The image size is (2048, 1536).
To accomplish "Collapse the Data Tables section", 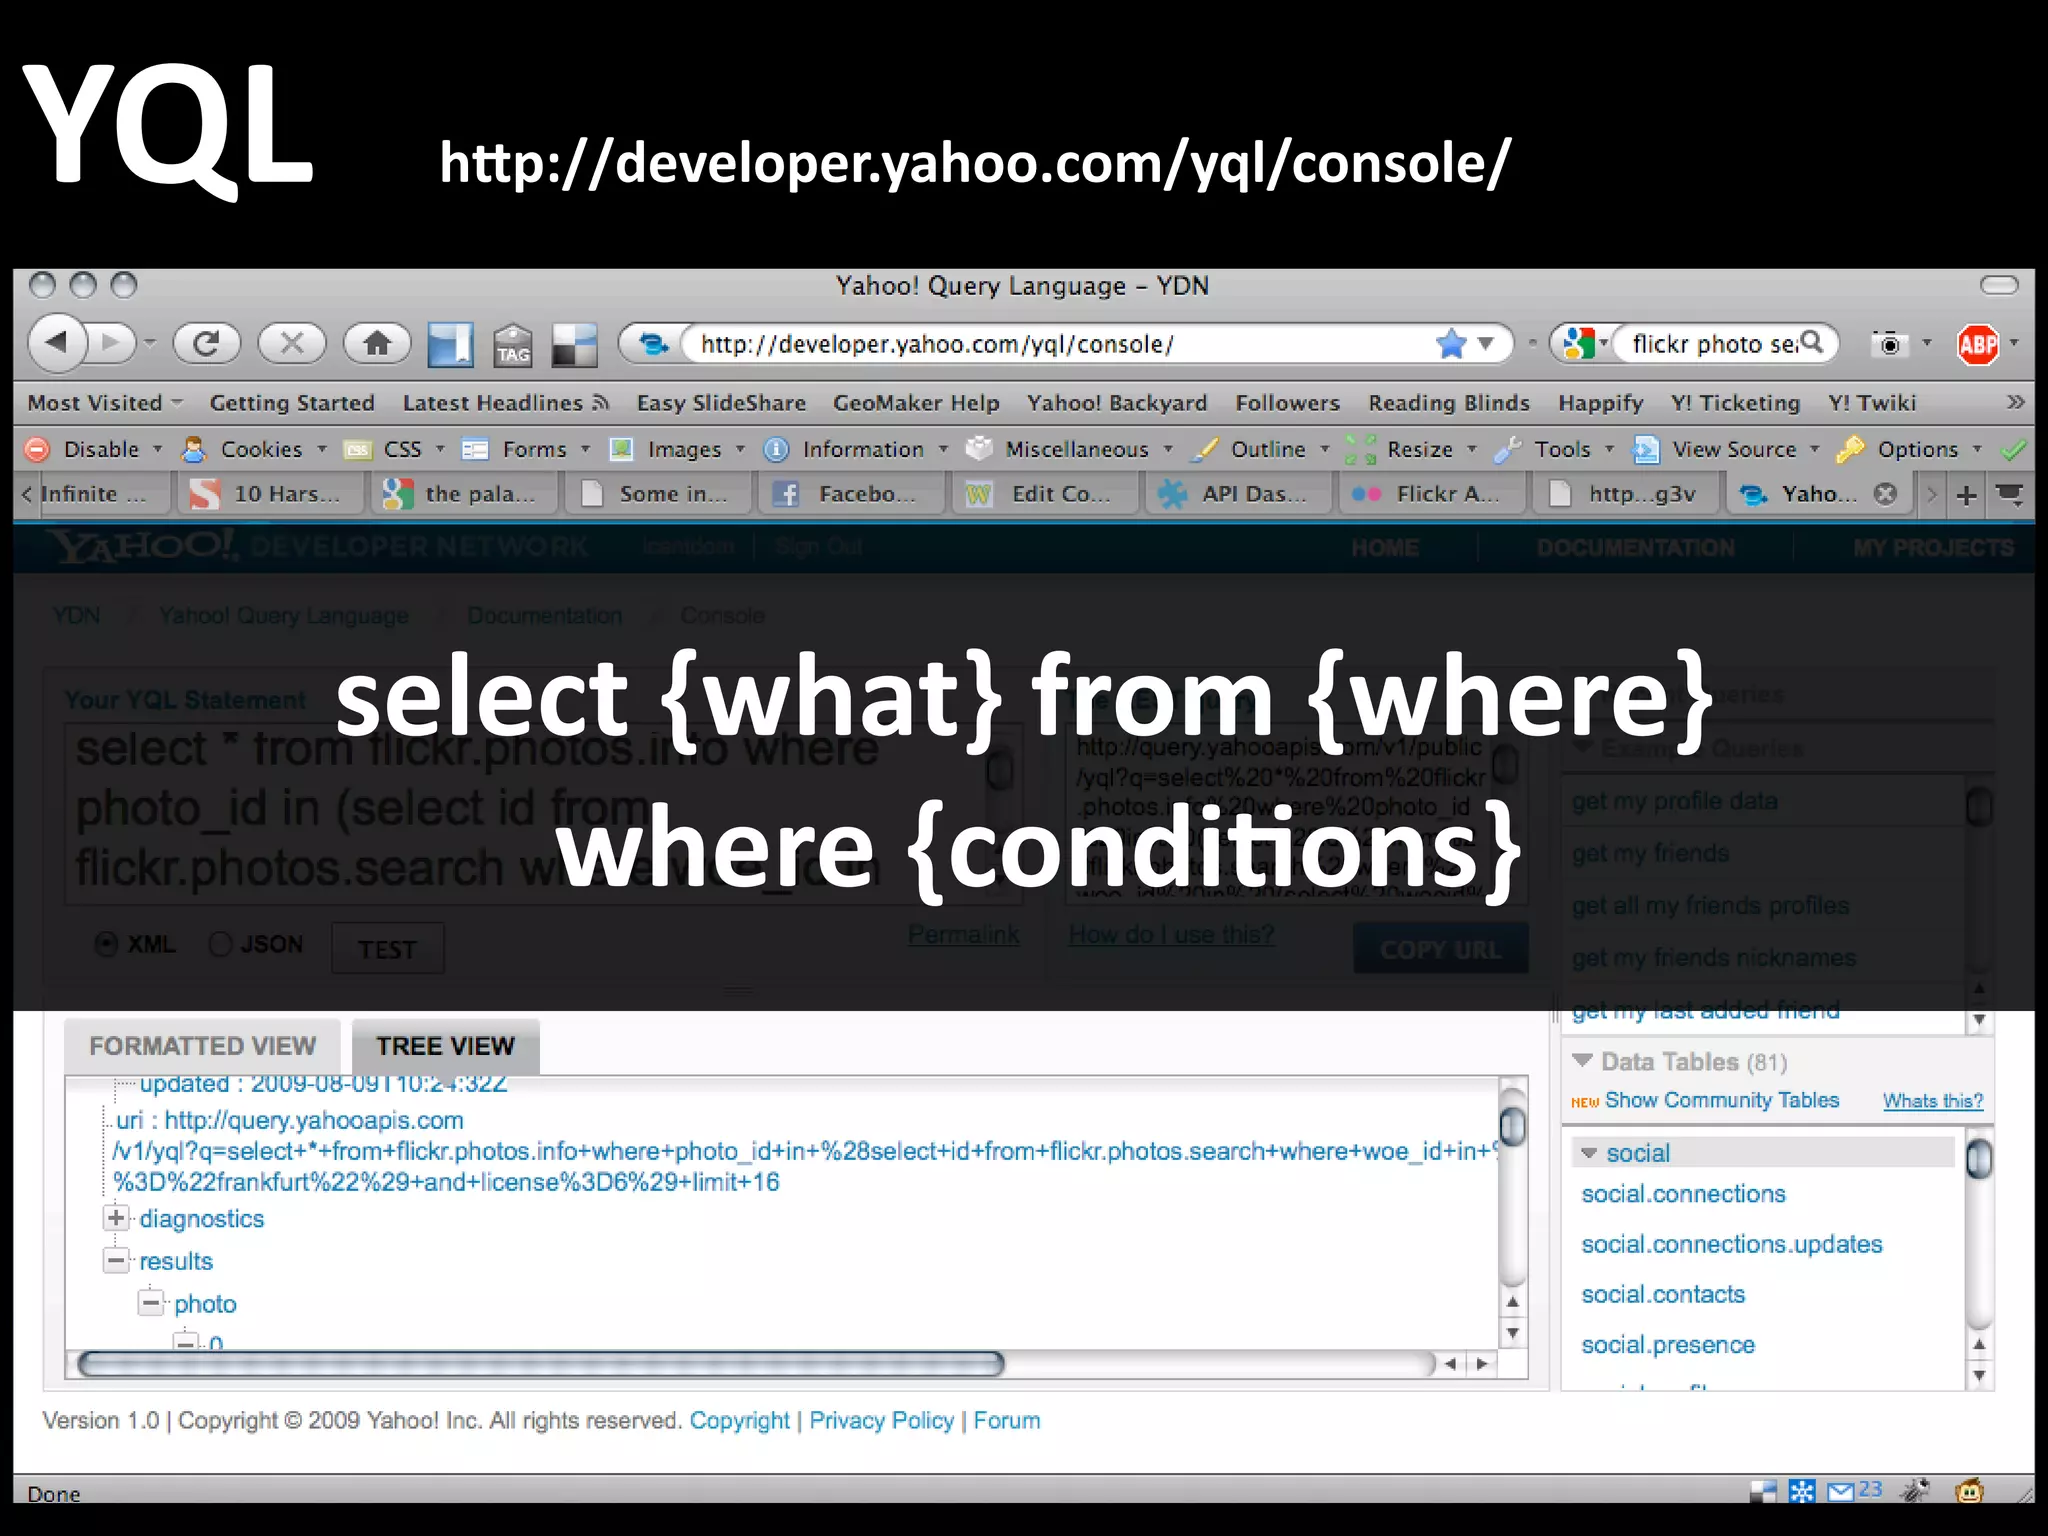I will pos(1582,1060).
